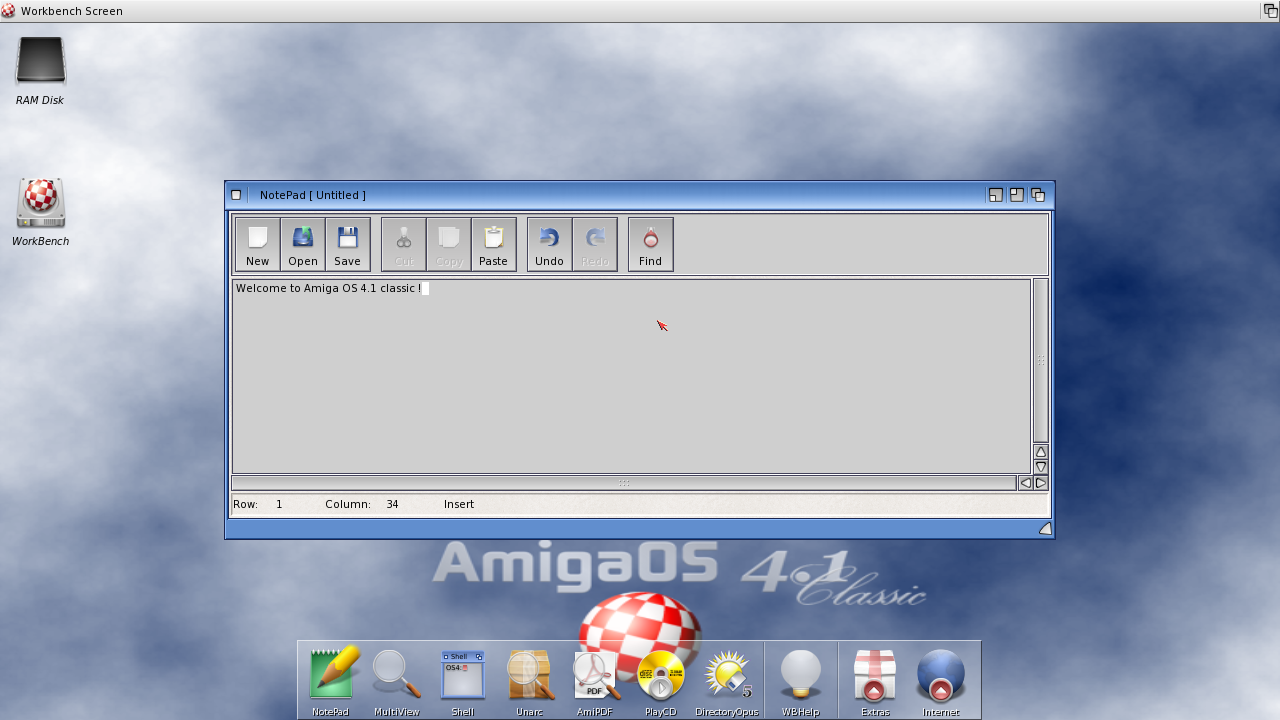The height and width of the screenshot is (720, 1280).
Task: Click the New document toolbar button
Action: point(258,244)
